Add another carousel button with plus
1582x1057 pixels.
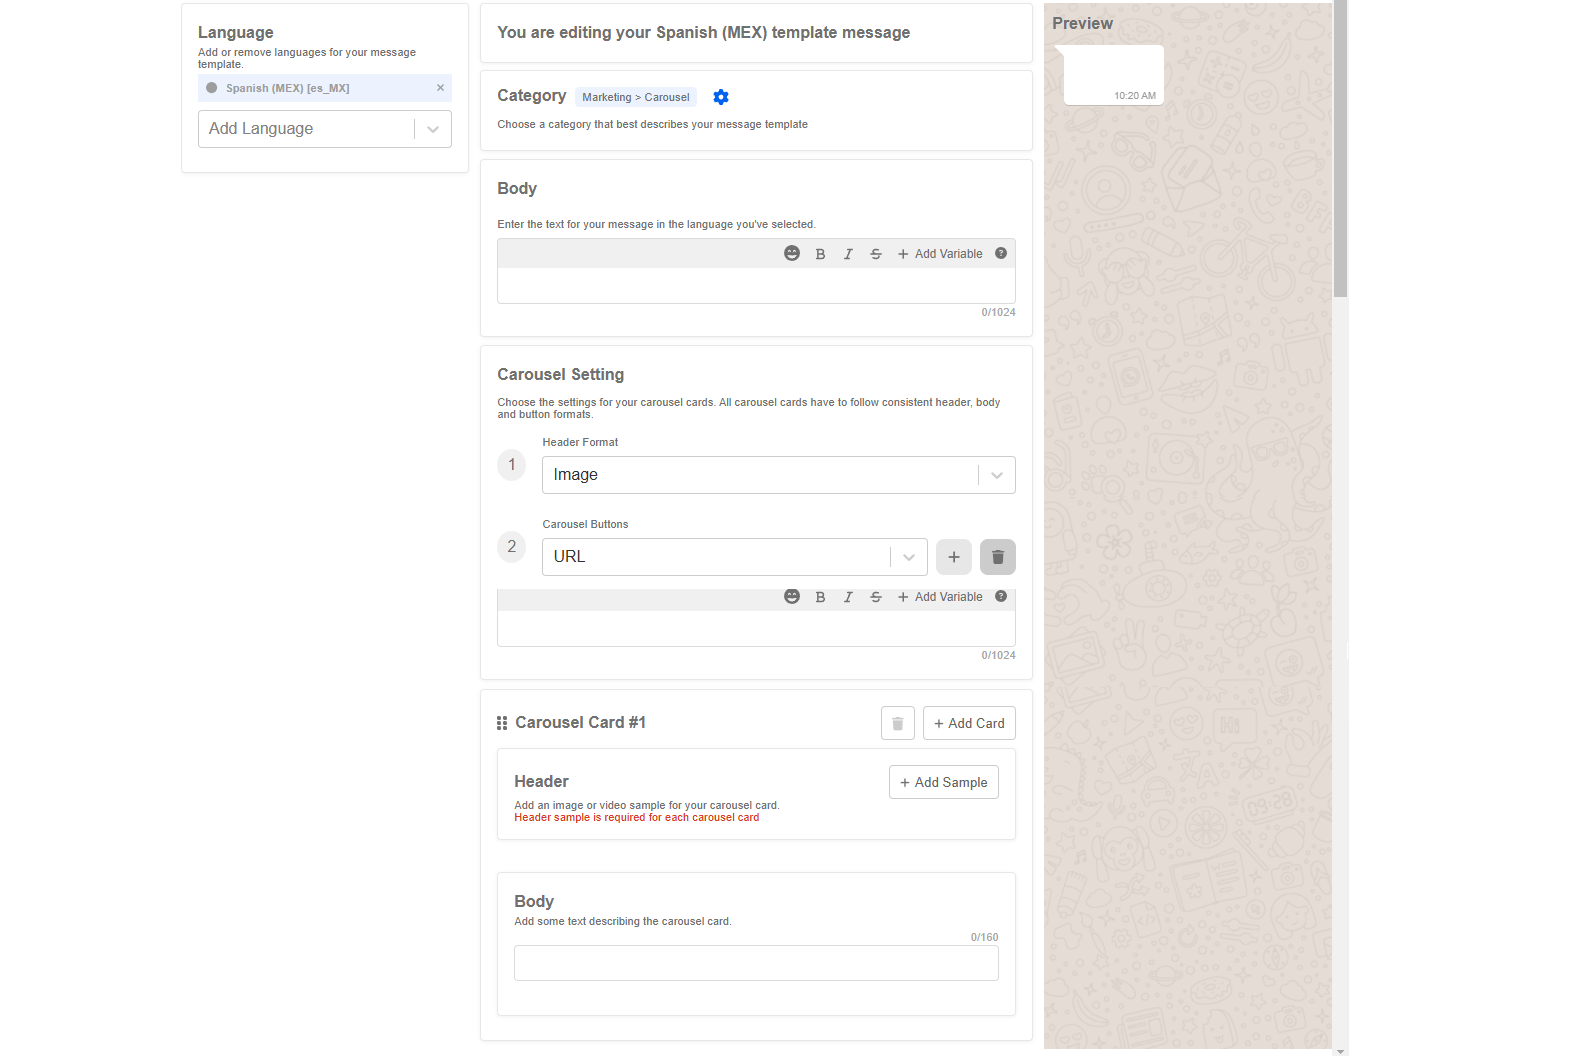[954, 557]
